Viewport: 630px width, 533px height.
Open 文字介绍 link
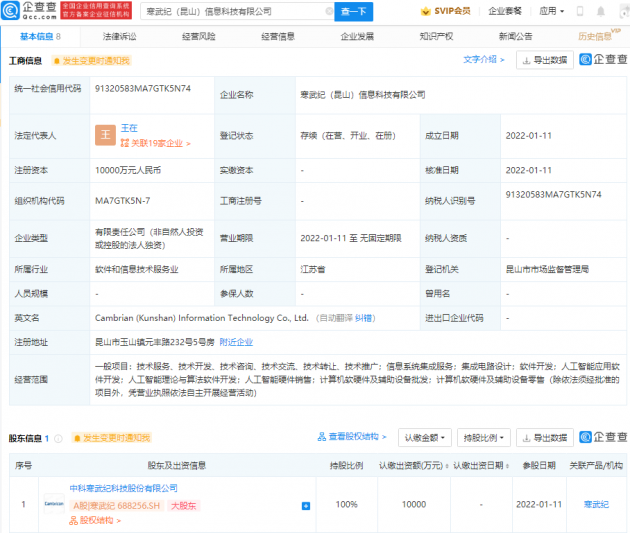pyautogui.click(x=483, y=59)
